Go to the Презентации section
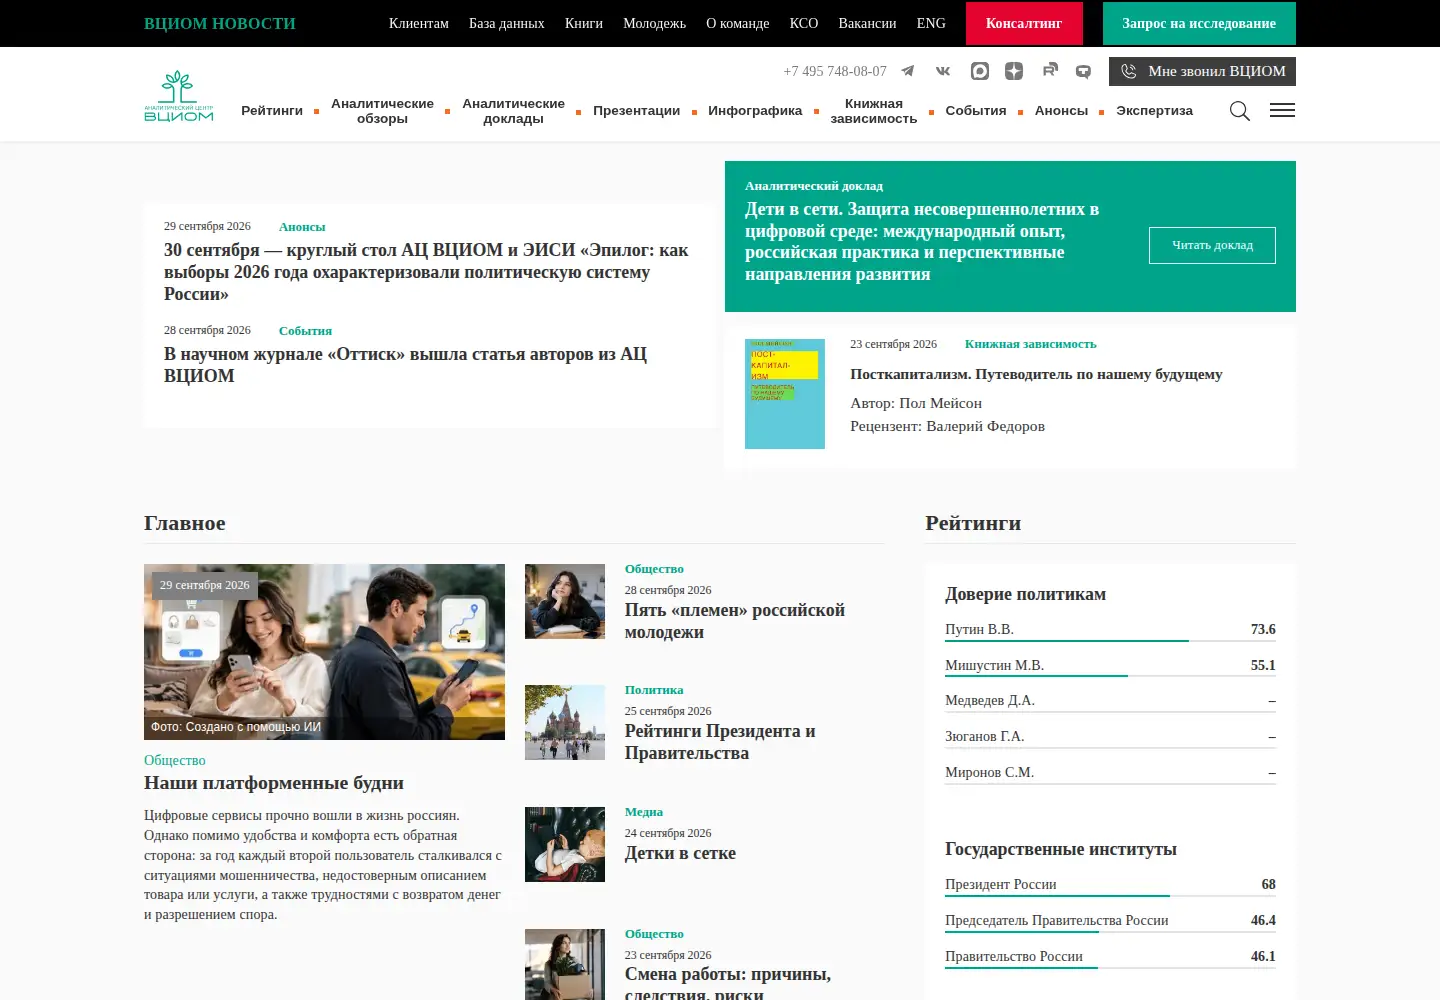This screenshot has width=1440, height=1000. [636, 111]
